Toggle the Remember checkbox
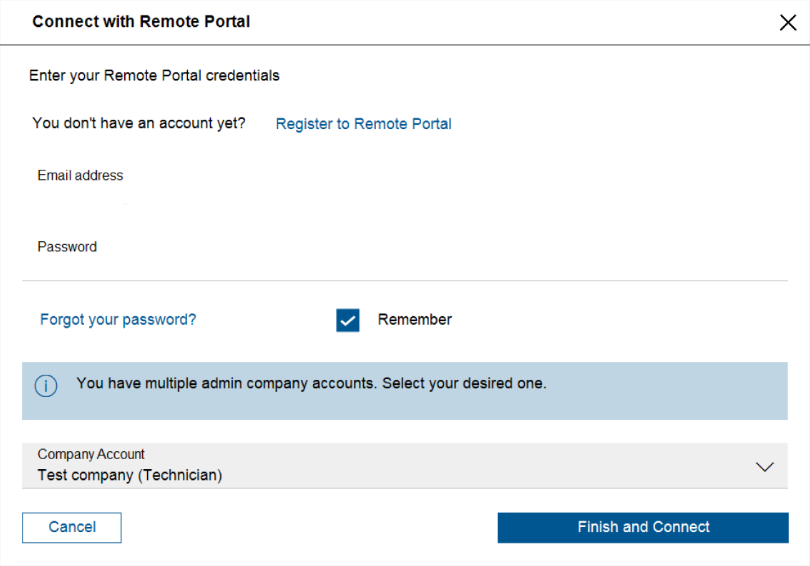Image resolution: width=810 pixels, height=566 pixels. pos(348,320)
